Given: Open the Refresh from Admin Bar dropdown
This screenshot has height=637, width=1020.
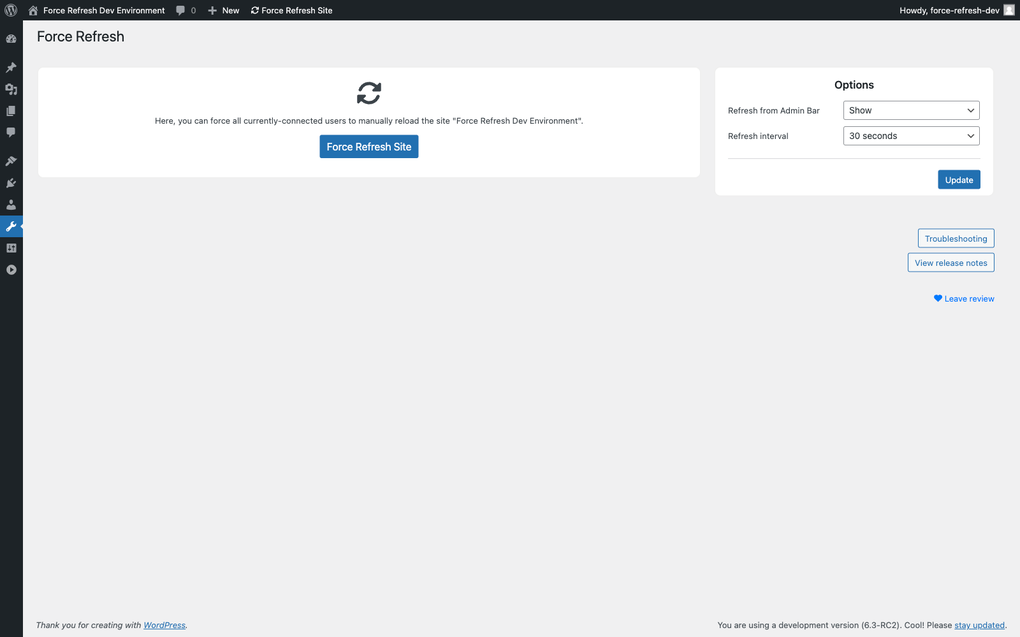Looking at the screenshot, I should pyautogui.click(x=910, y=110).
